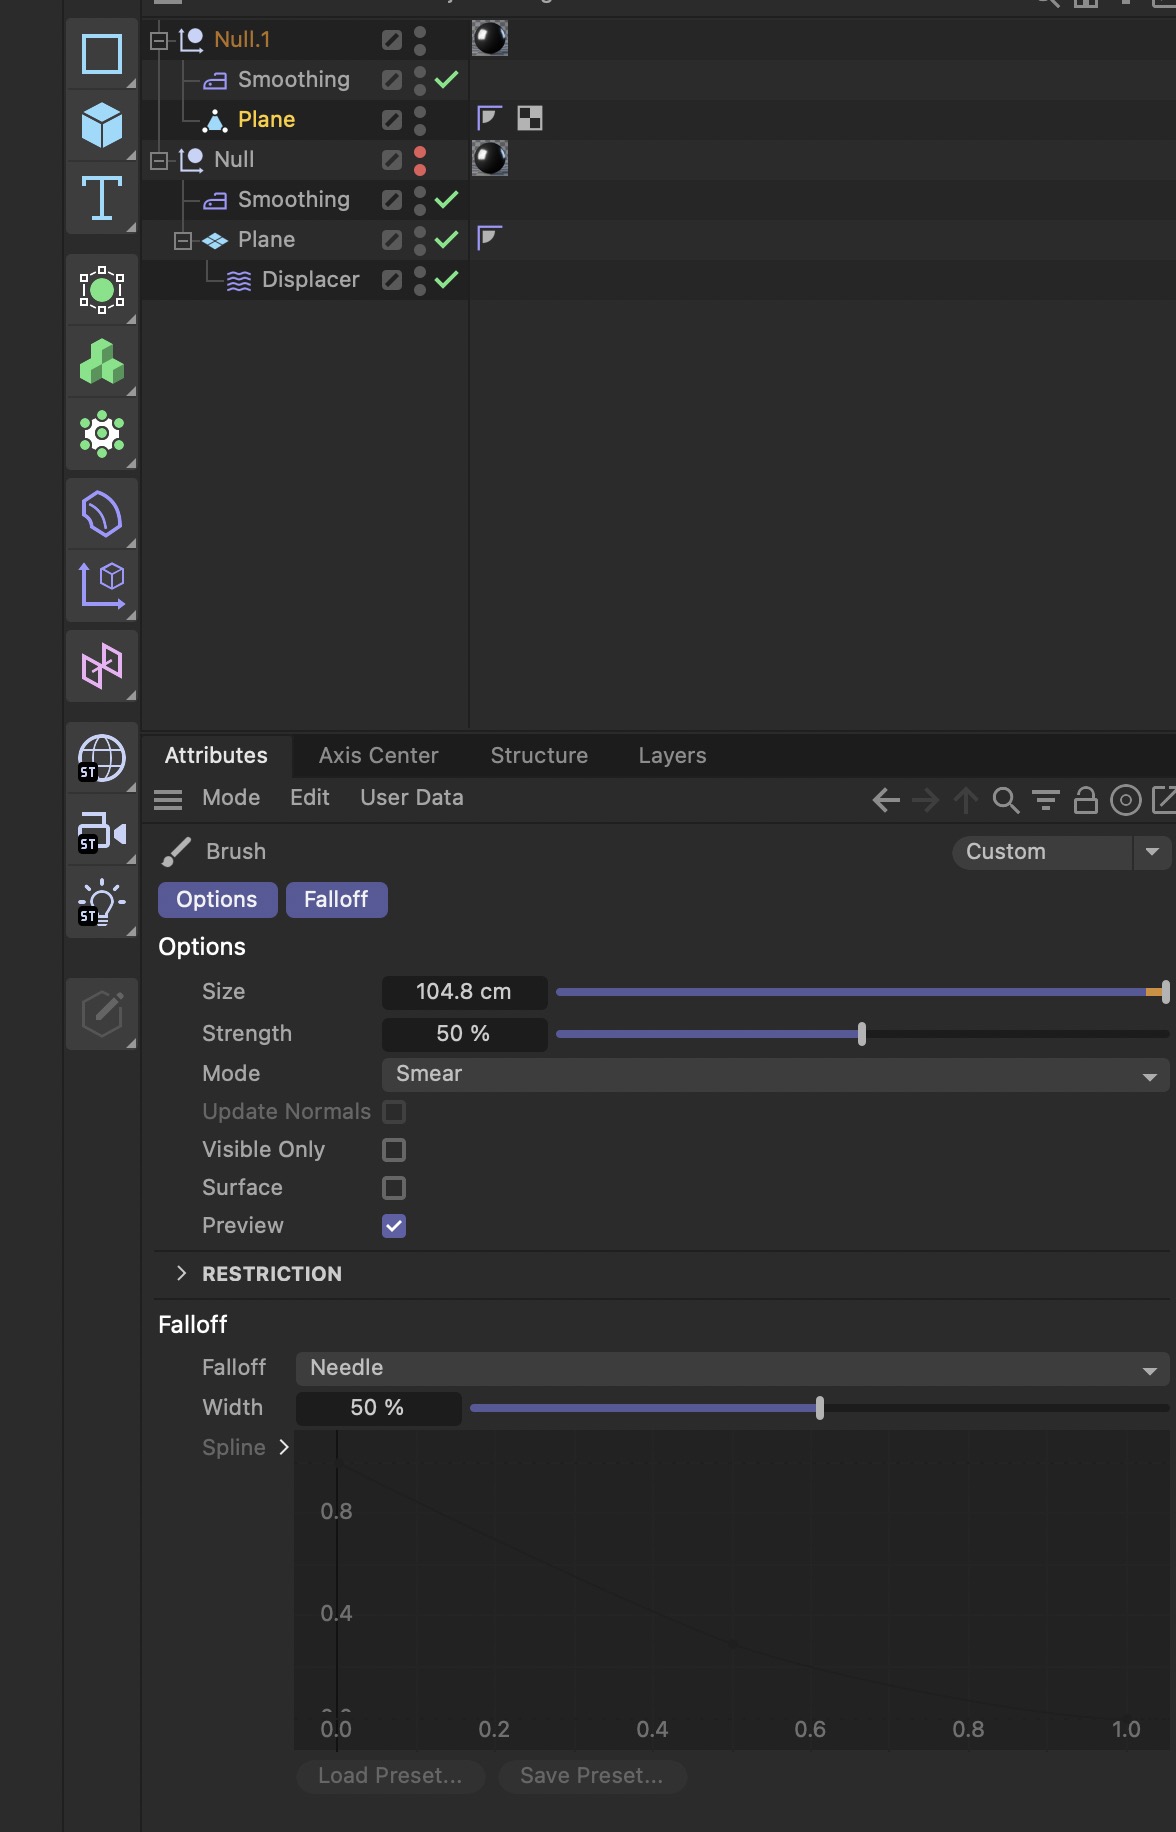Click the Strength slider handle
The height and width of the screenshot is (1832, 1176).
[862, 1034]
